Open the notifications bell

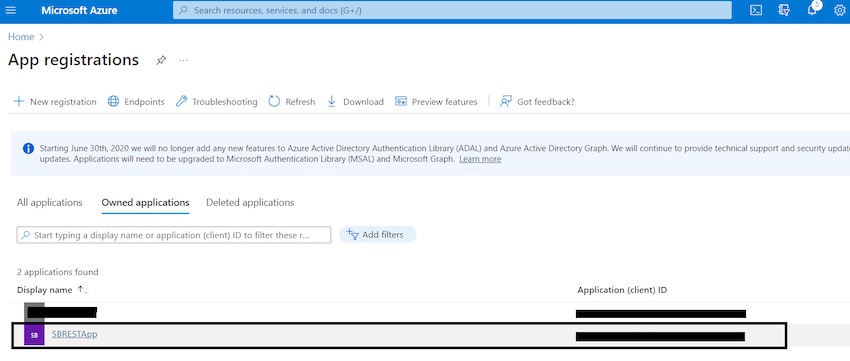point(812,10)
